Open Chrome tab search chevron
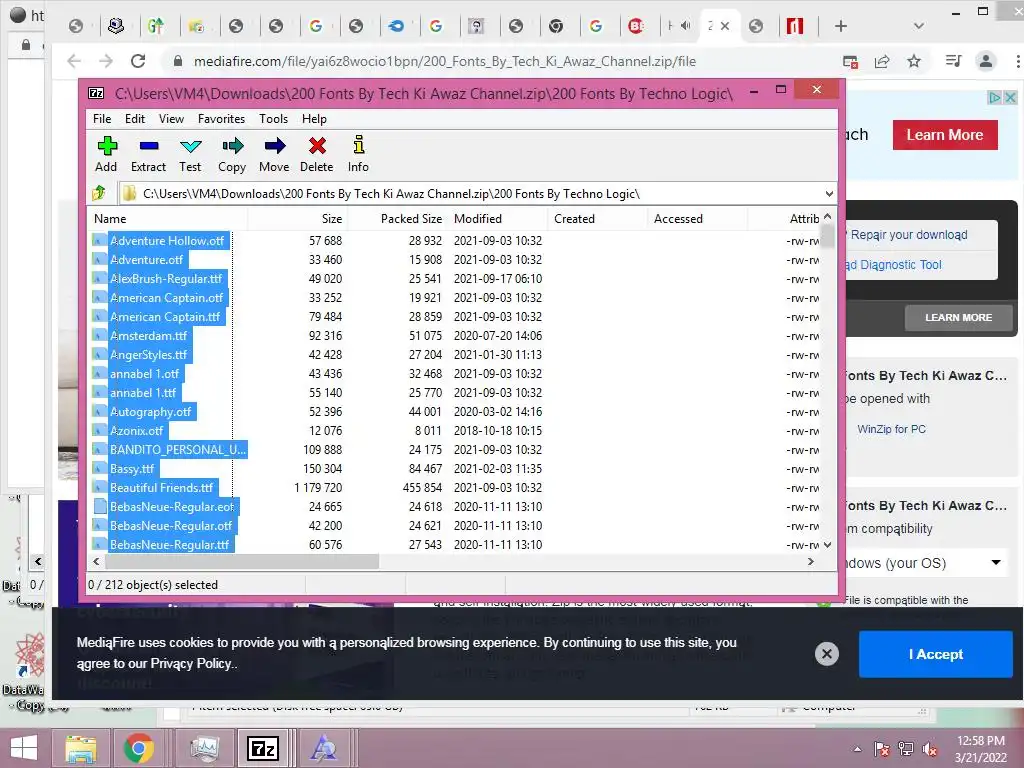Viewport: 1024px width, 768px height. (919, 26)
